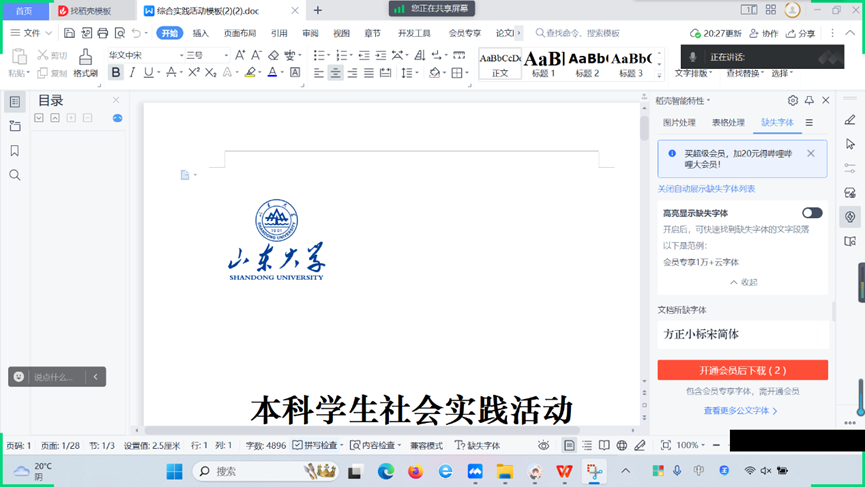Open font color dropdown arrow

[282, 72]
